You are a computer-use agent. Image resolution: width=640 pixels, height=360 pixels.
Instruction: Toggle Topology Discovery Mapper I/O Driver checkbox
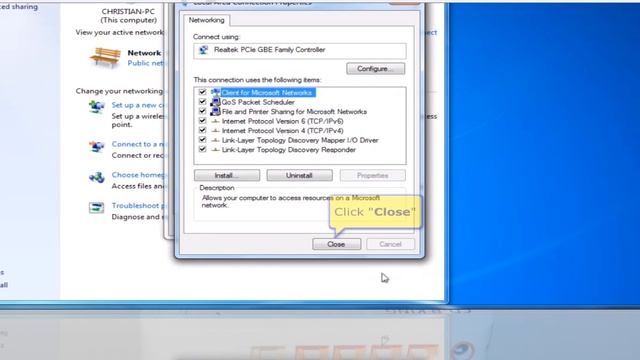click(202, 140)
